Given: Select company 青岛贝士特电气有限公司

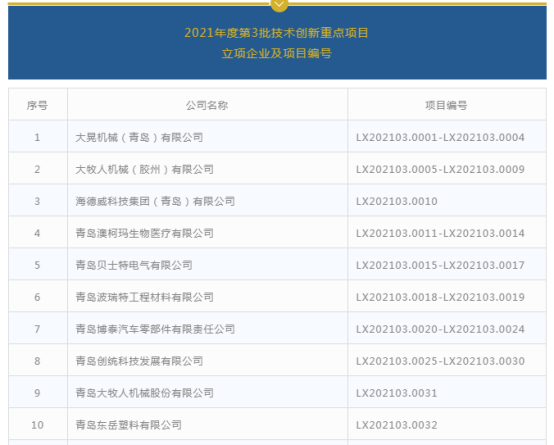Looking at the screenshot, I should (x=134, y=265).
